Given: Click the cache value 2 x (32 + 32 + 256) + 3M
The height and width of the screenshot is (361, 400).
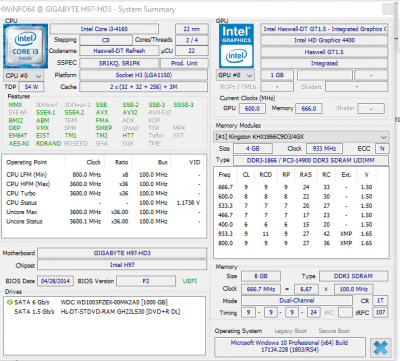Looking at the screenshot, I should tap(144, 87).
